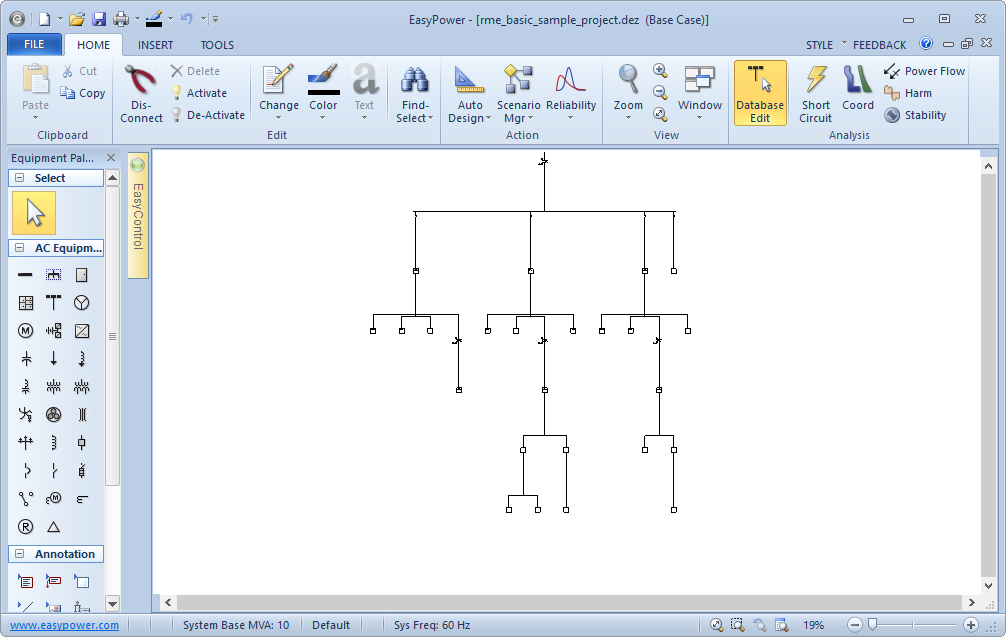Switch to the INSERT ribbon tab
The image size is (1006, 637).
click(x=155, y=45)
